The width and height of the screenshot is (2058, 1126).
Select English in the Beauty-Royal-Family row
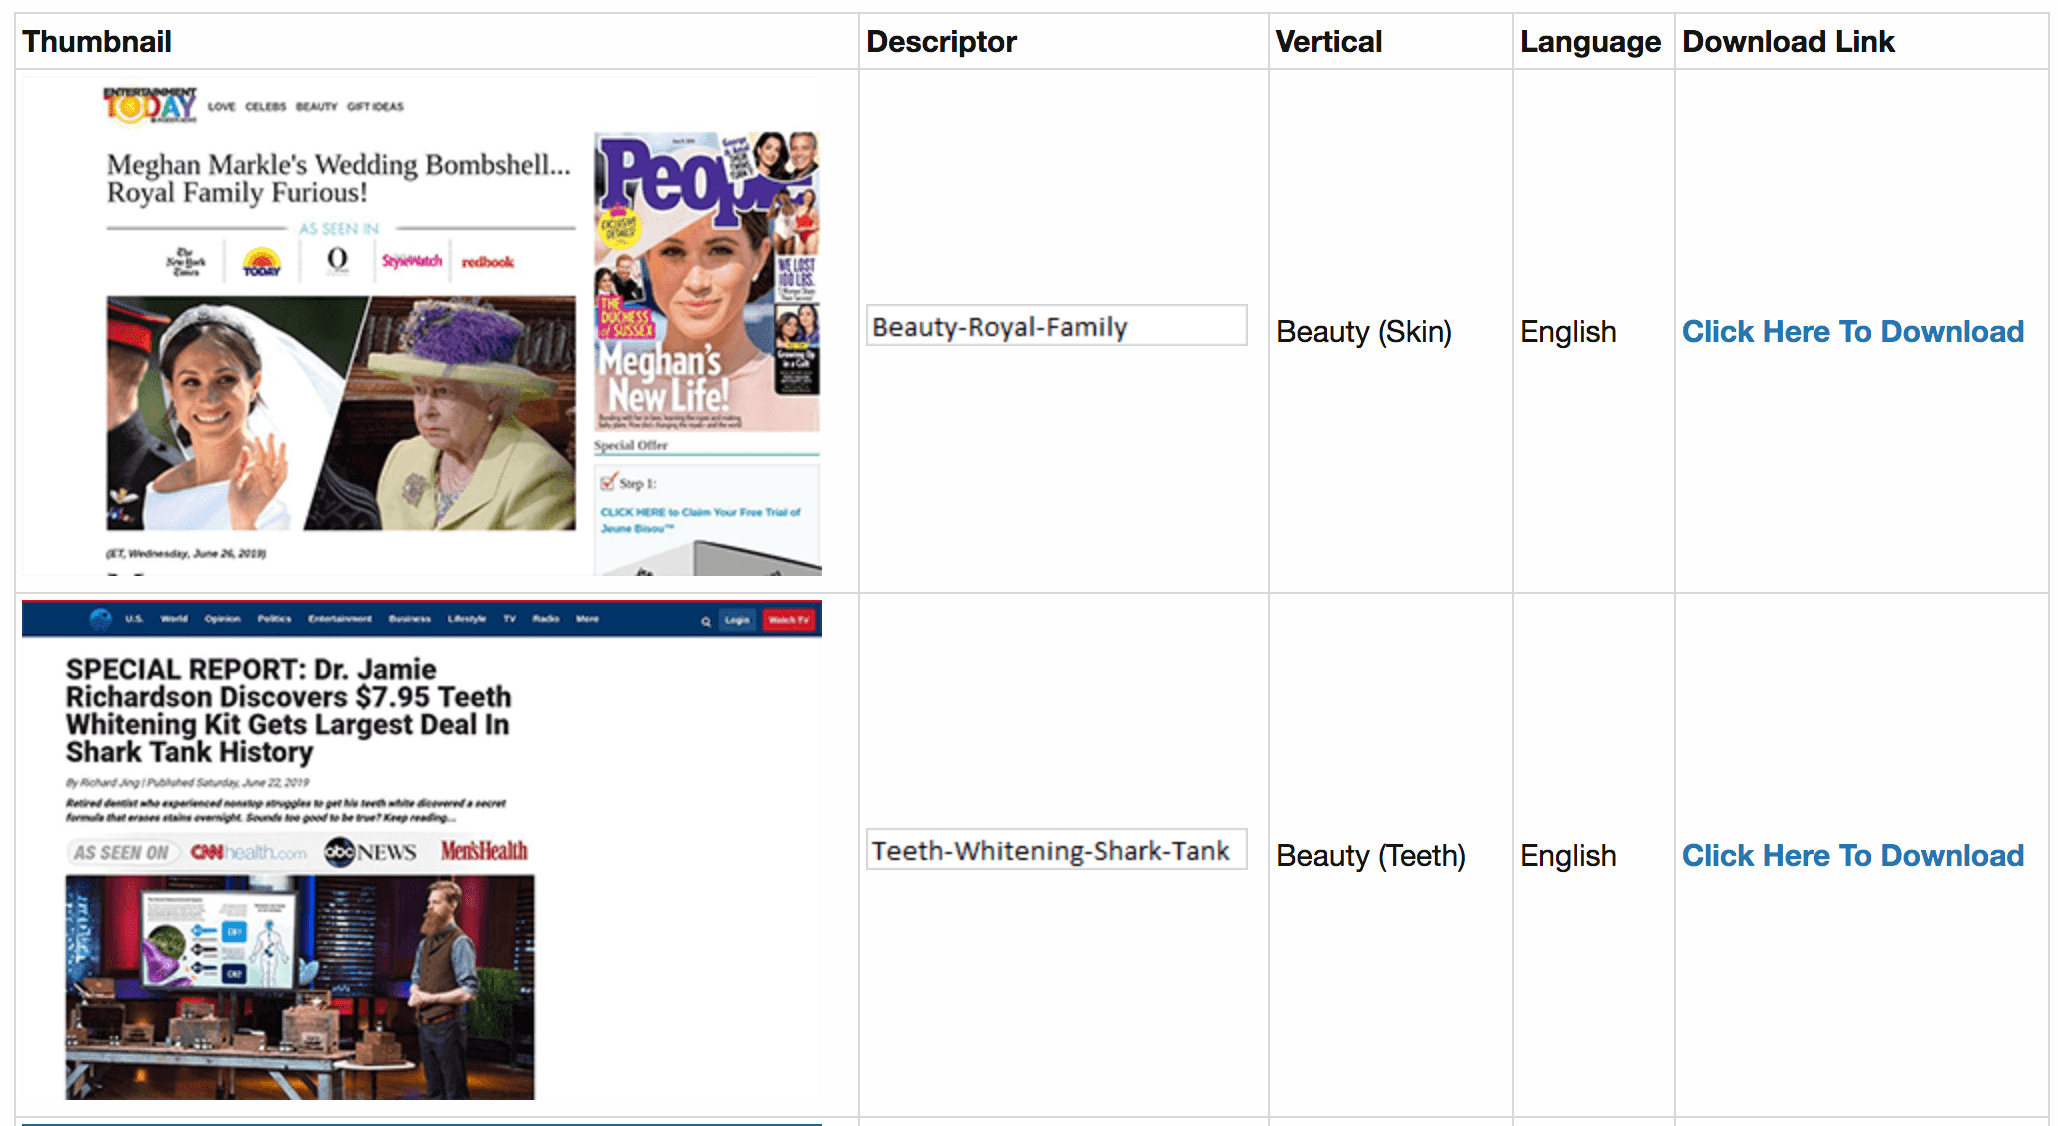coord(1568,331)
